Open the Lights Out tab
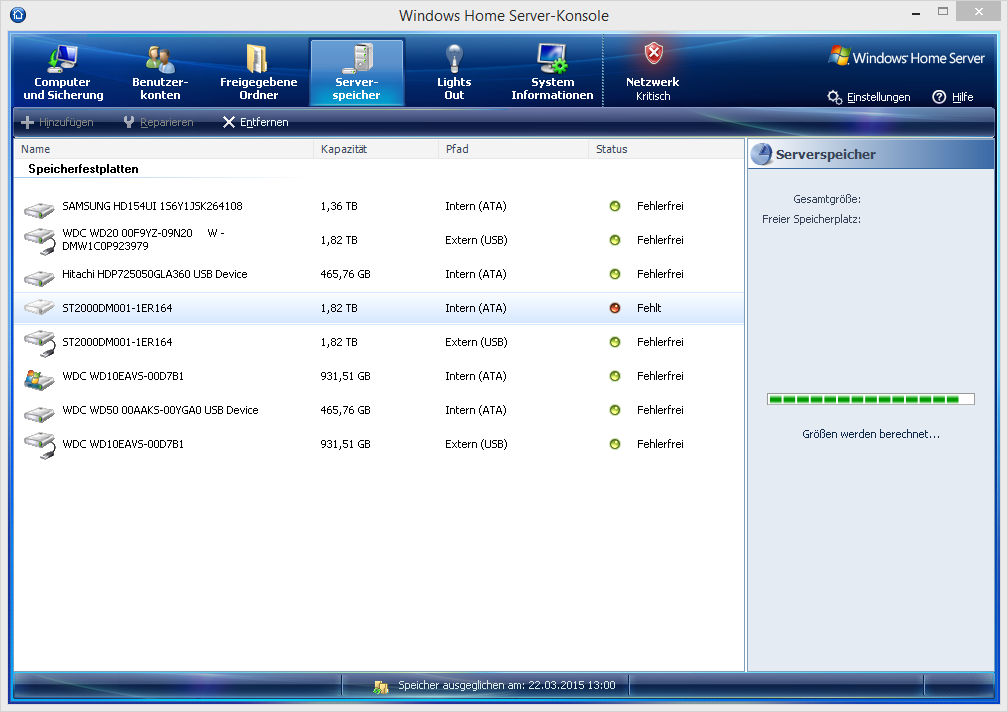1008x712 pixels. point(454,73)
